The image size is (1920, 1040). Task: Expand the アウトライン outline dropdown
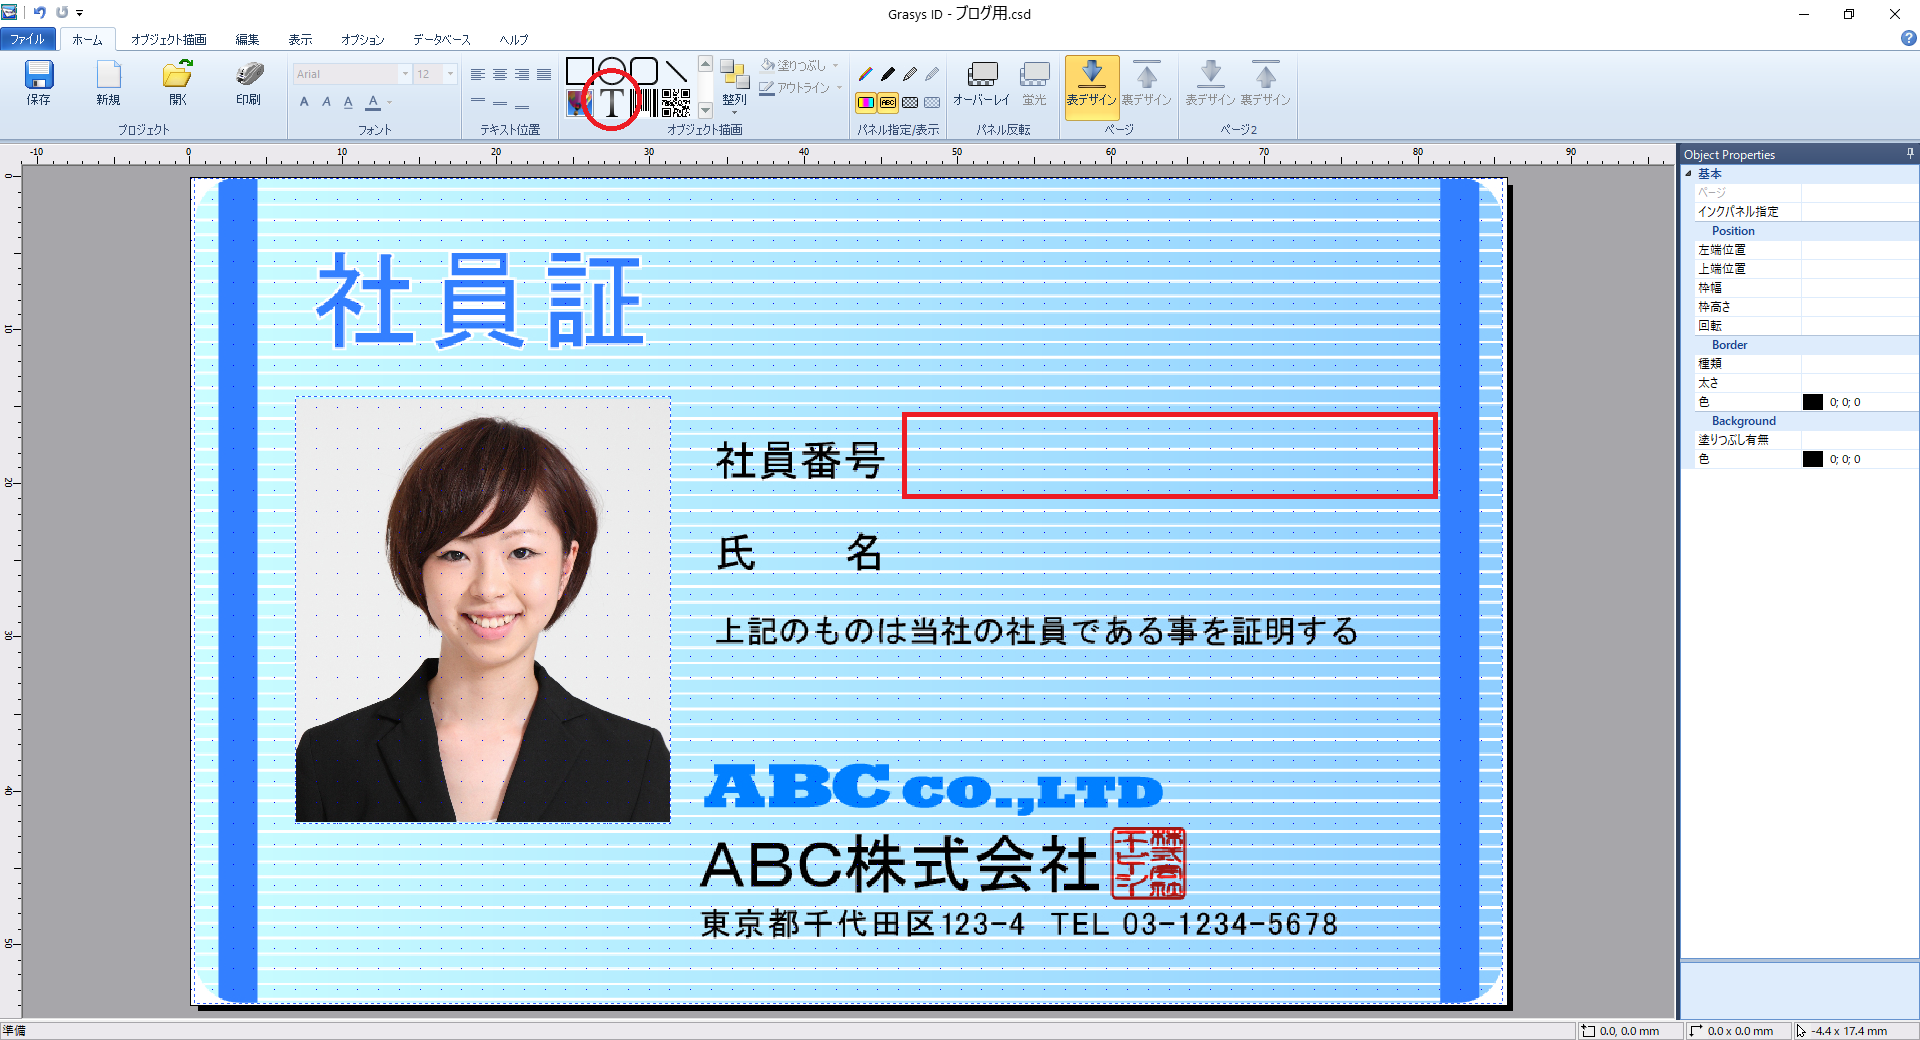[840, 88]
